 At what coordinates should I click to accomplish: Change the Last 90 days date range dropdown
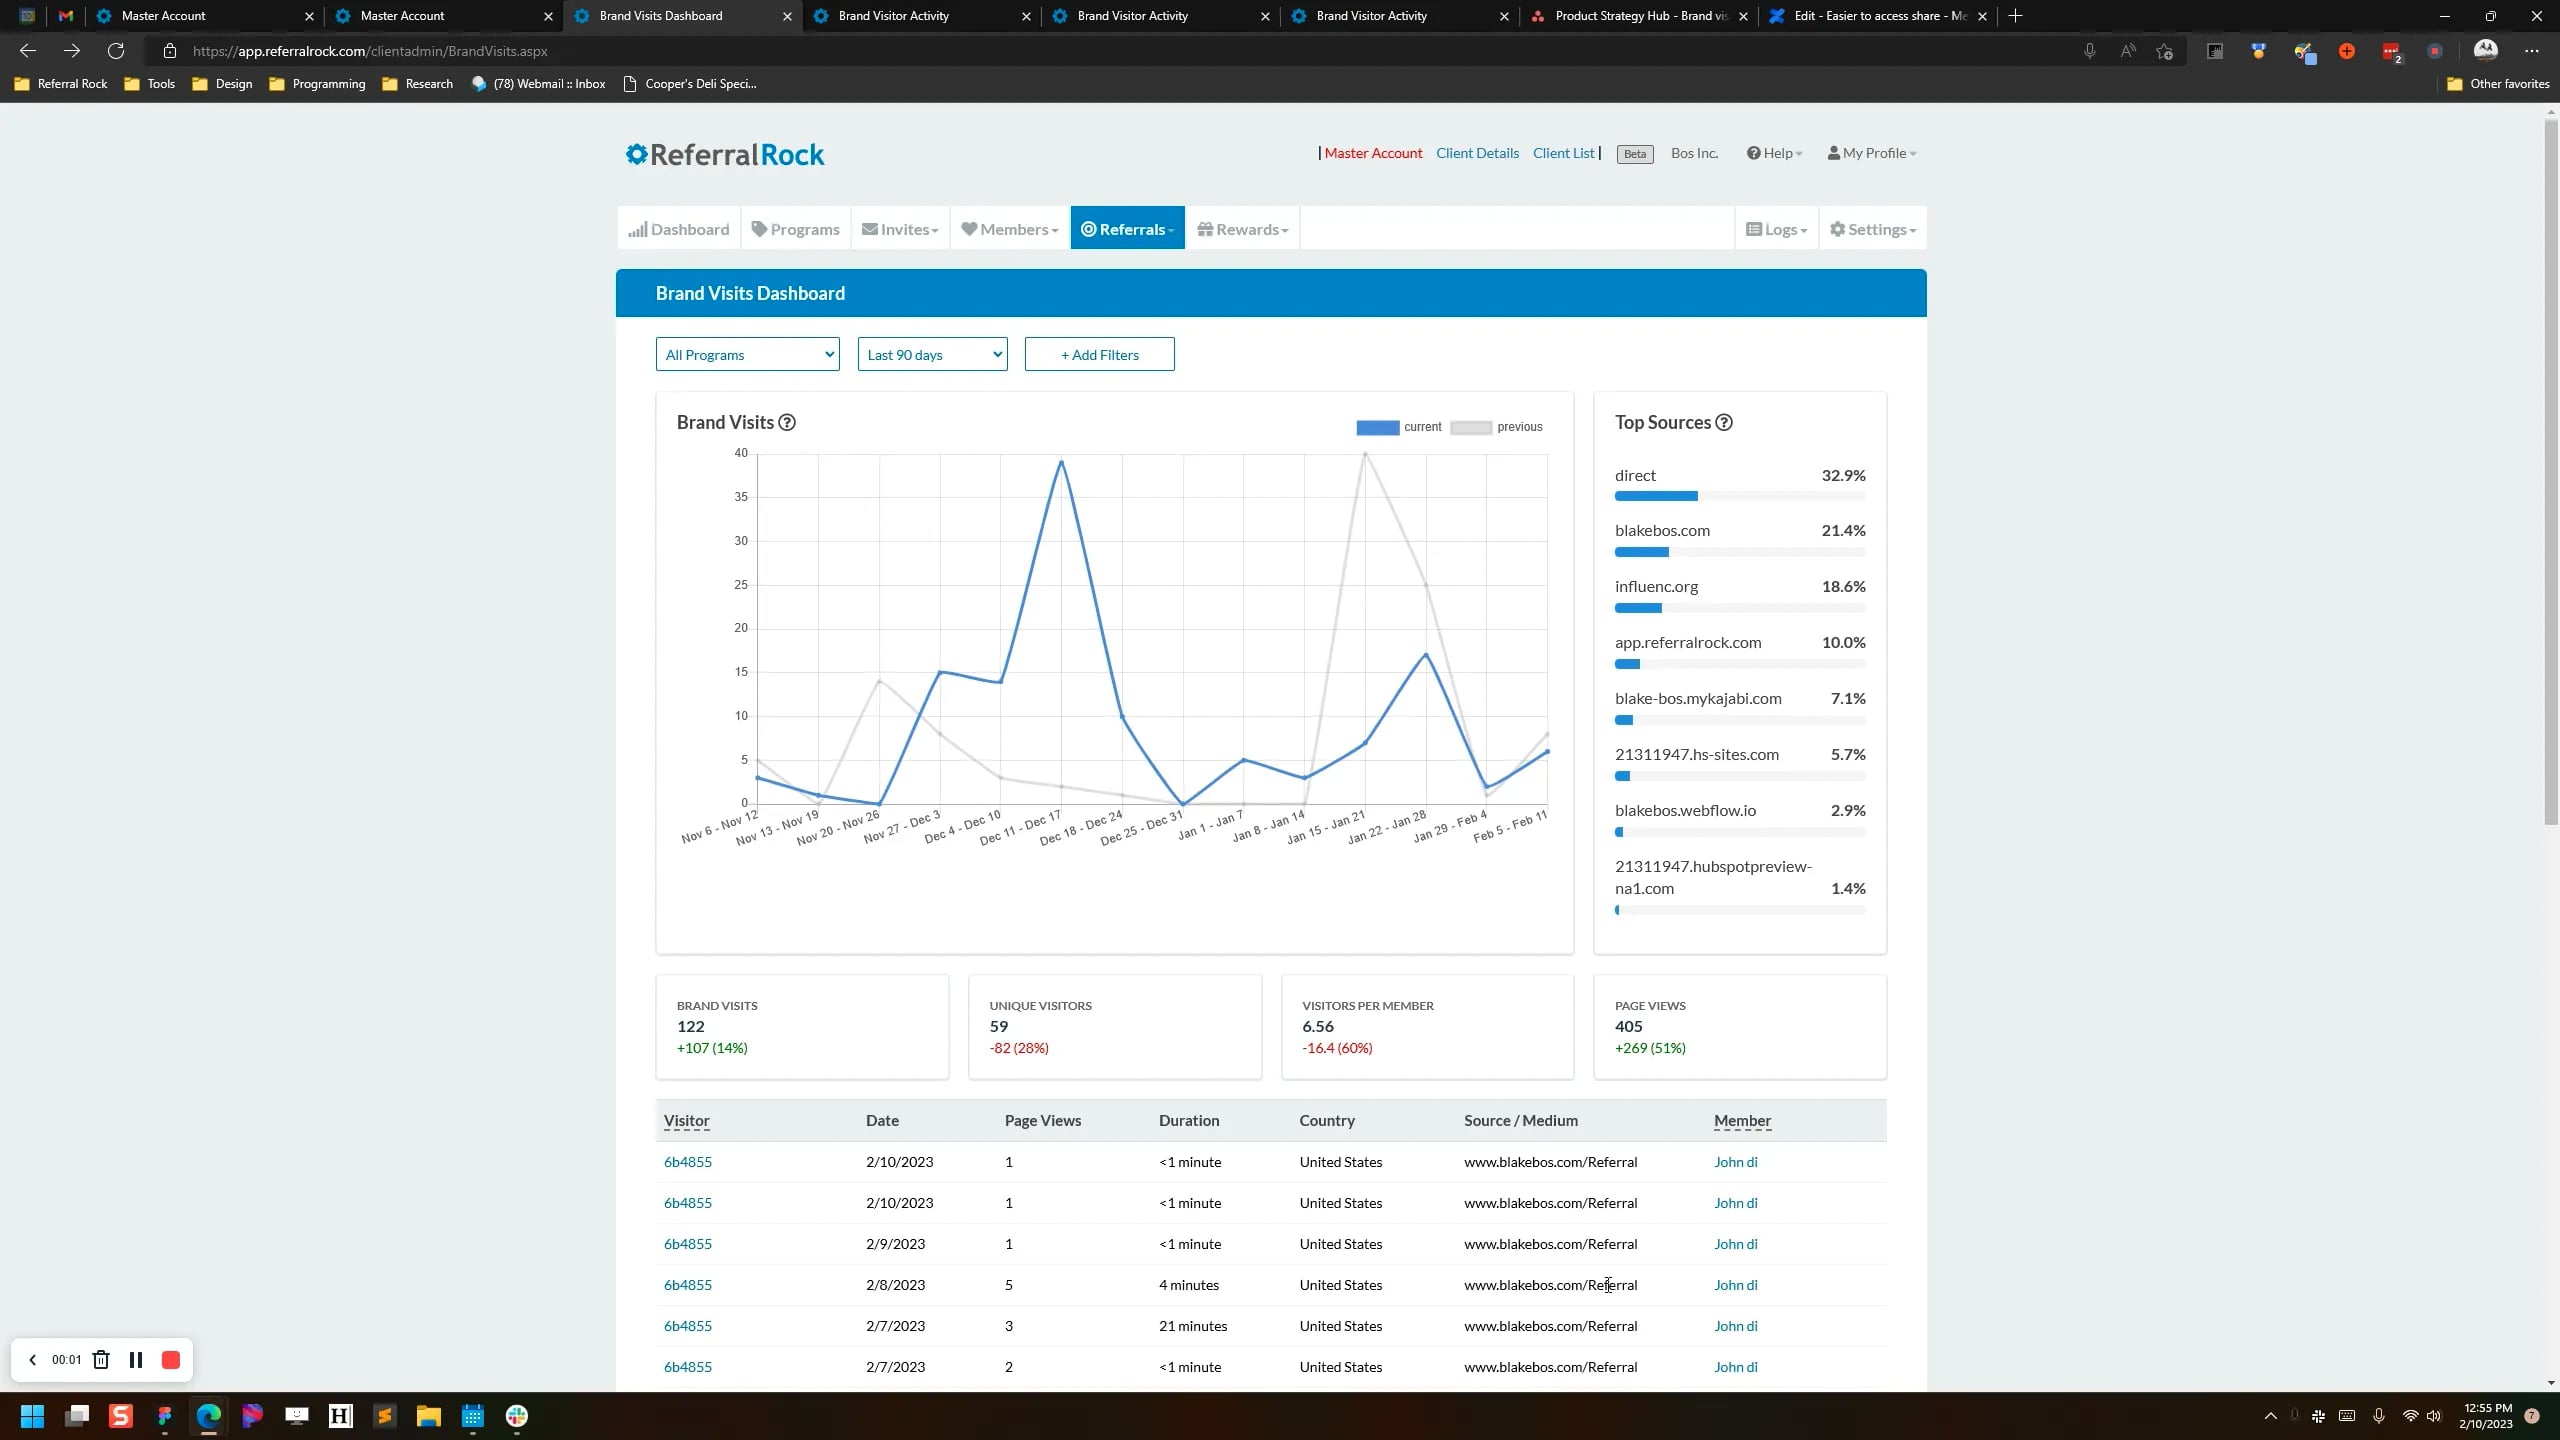click(932, 354)
